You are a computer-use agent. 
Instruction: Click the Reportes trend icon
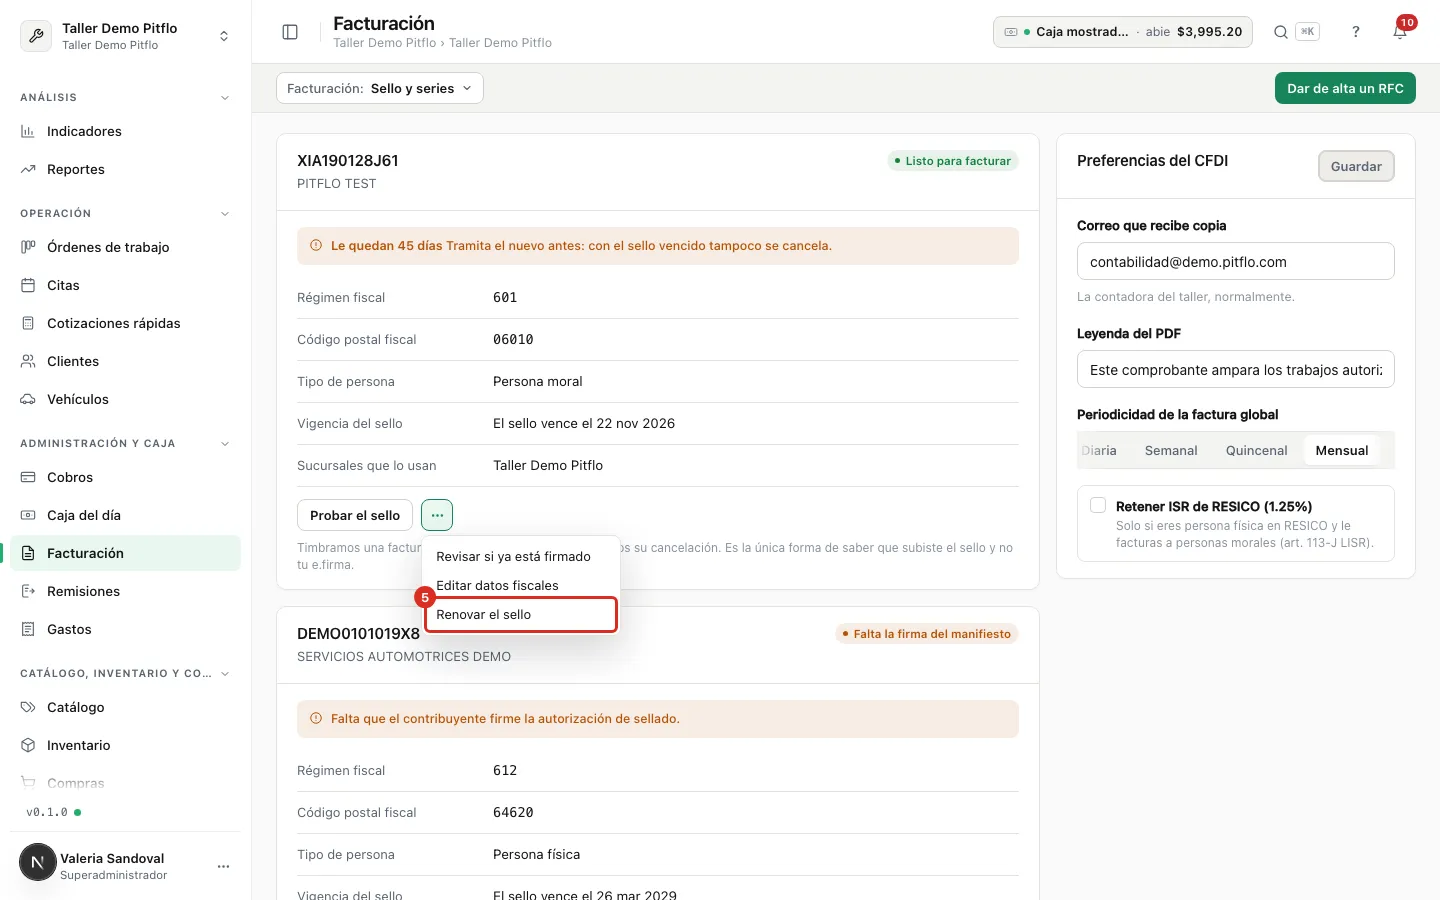[x=28, y=169]
